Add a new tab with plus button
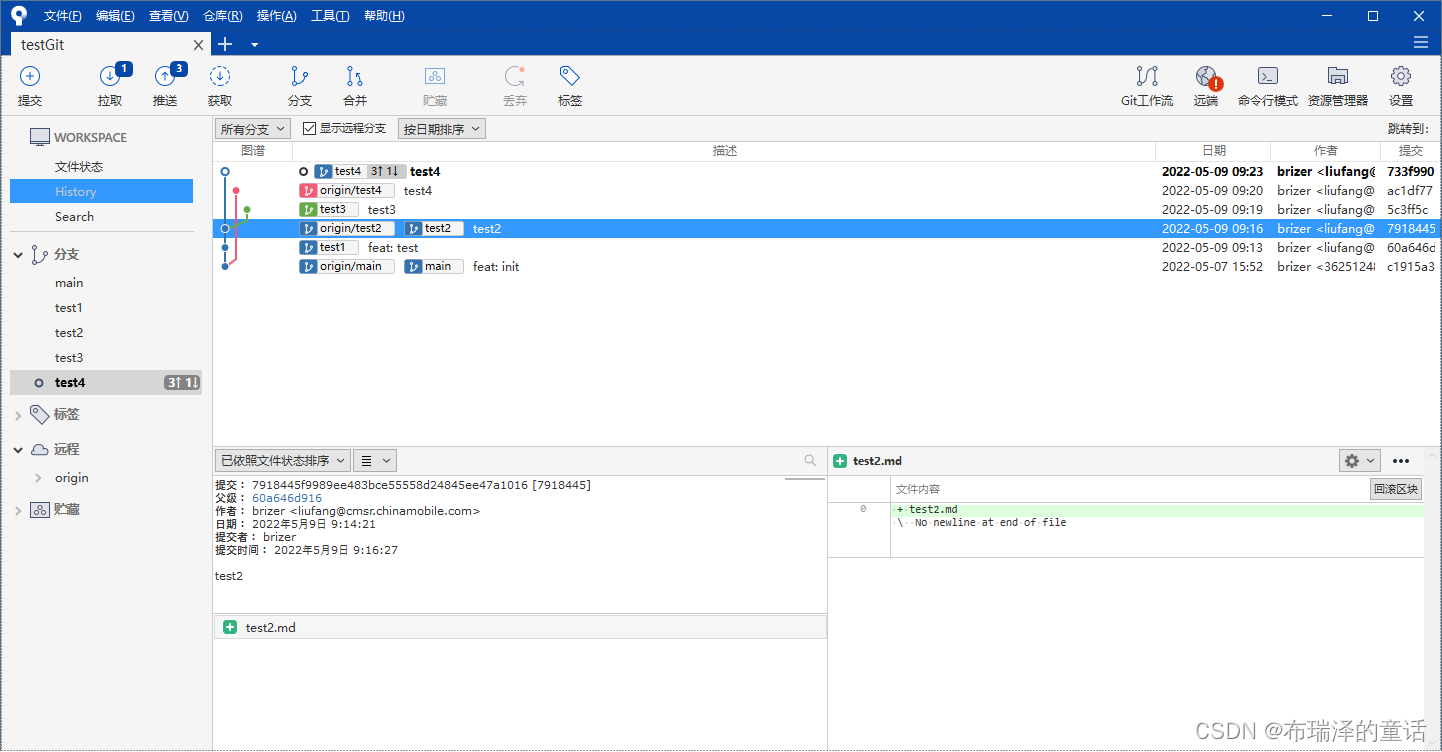Image resolution: width=1442 pixels, height=752 pixels. [225, 44]
